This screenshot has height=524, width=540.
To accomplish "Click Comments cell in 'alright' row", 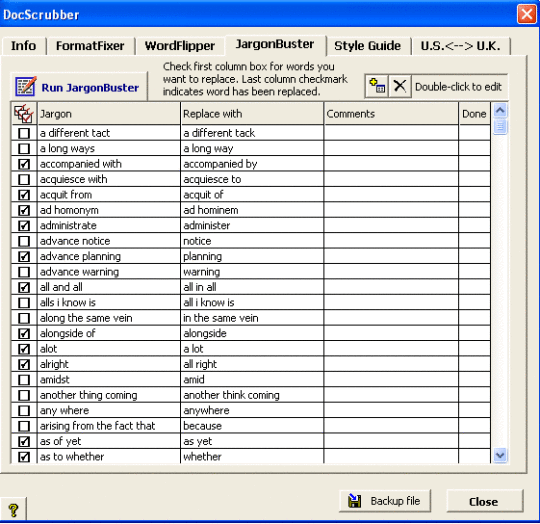I will [x=391, y=364].
